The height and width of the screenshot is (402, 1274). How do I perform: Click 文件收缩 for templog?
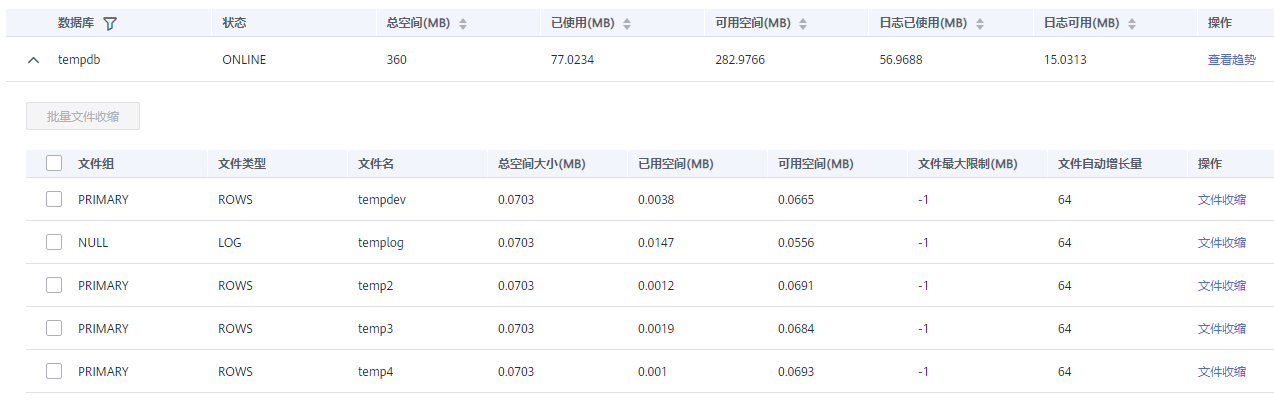pyautogui.click(x=1222, y=242)
